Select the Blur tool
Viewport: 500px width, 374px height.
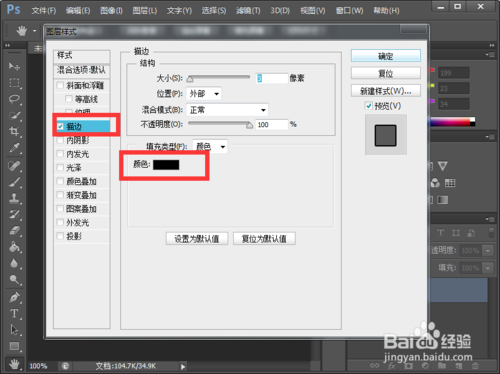(x=14, y=263)
